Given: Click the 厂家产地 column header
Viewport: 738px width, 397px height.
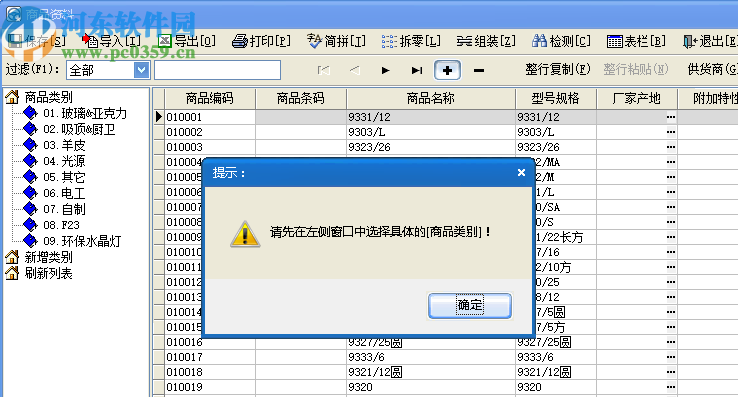Looking at the screenshot, I should click(x=637, y=98).
